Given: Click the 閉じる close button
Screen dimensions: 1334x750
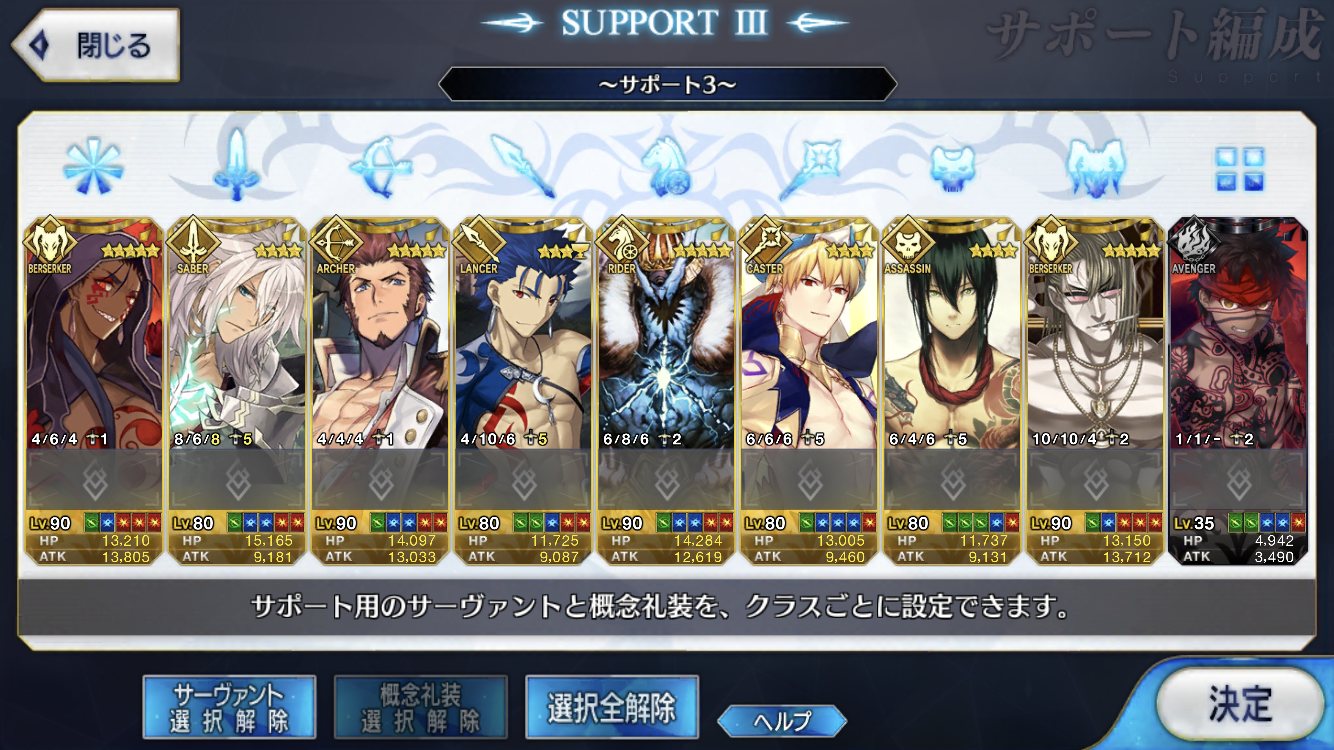Looking at the screenshot, I should [x=95, y=45].
